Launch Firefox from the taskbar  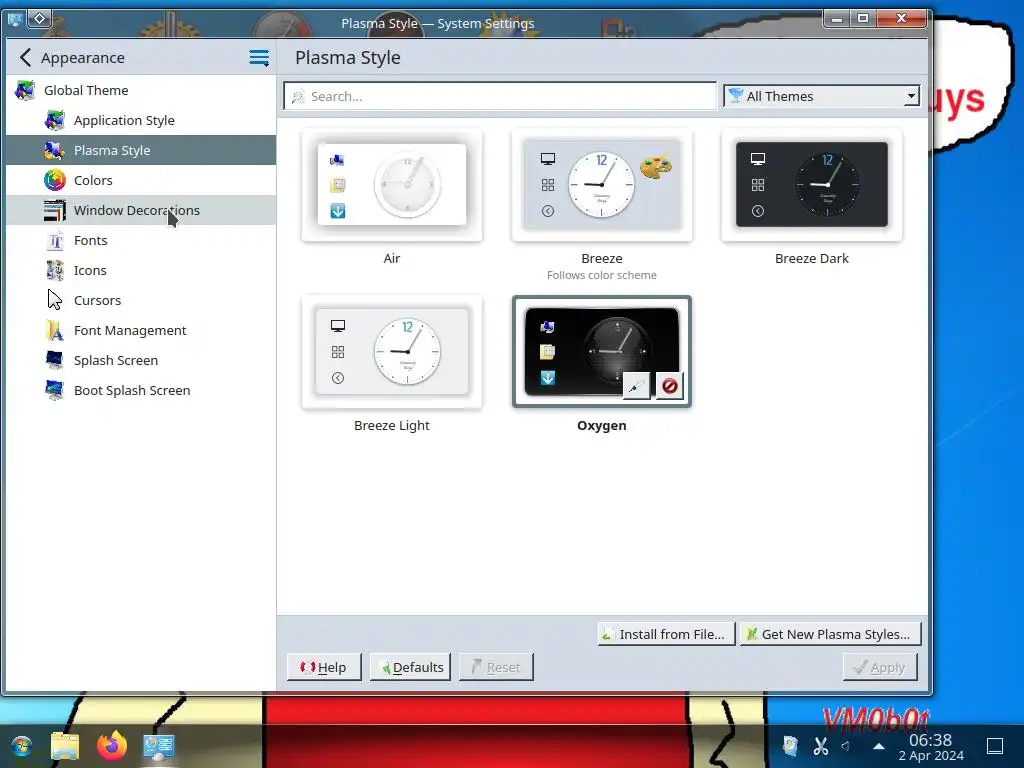coord(112,746)
